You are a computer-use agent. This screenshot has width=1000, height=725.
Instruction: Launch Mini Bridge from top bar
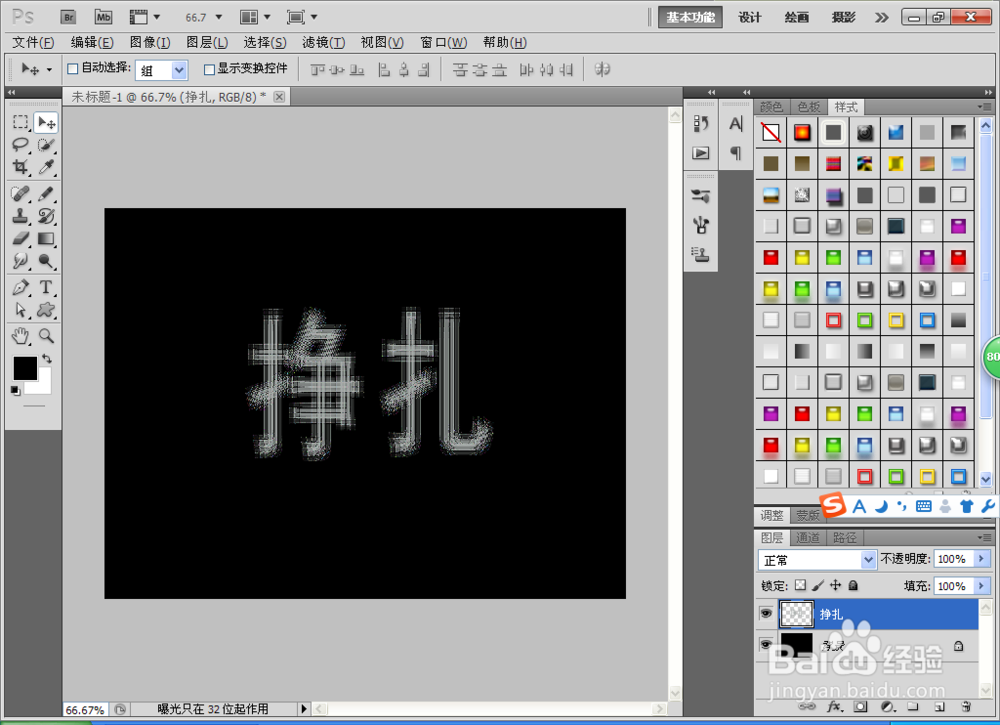pyautogui.click(x=103, y=17)
